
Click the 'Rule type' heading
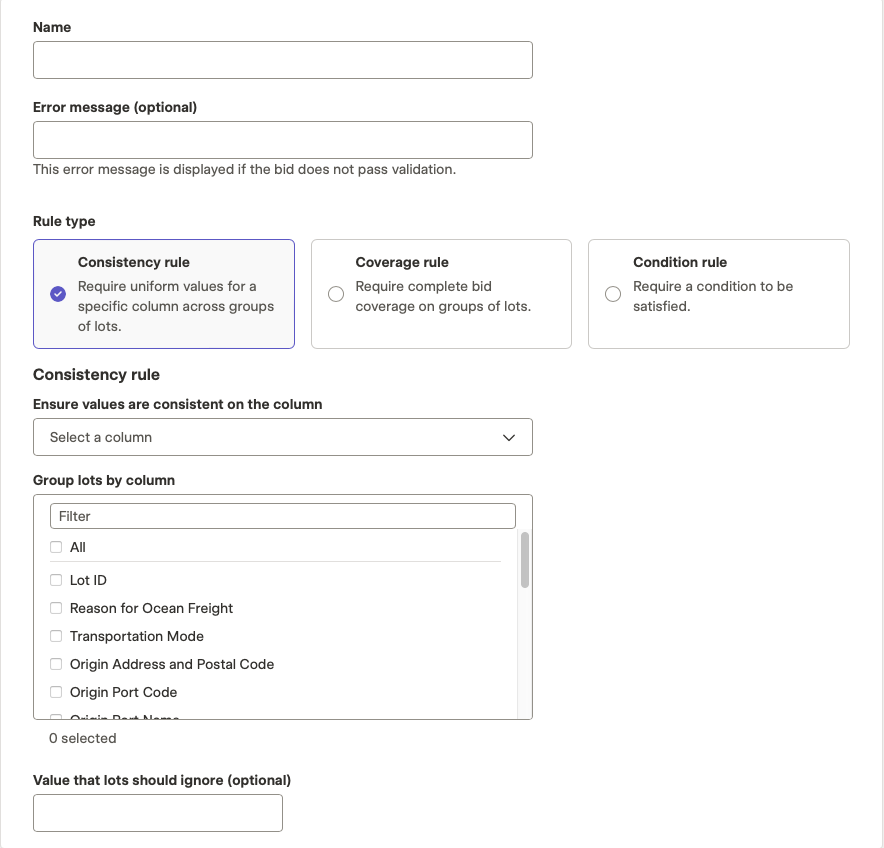pos(64,221)
